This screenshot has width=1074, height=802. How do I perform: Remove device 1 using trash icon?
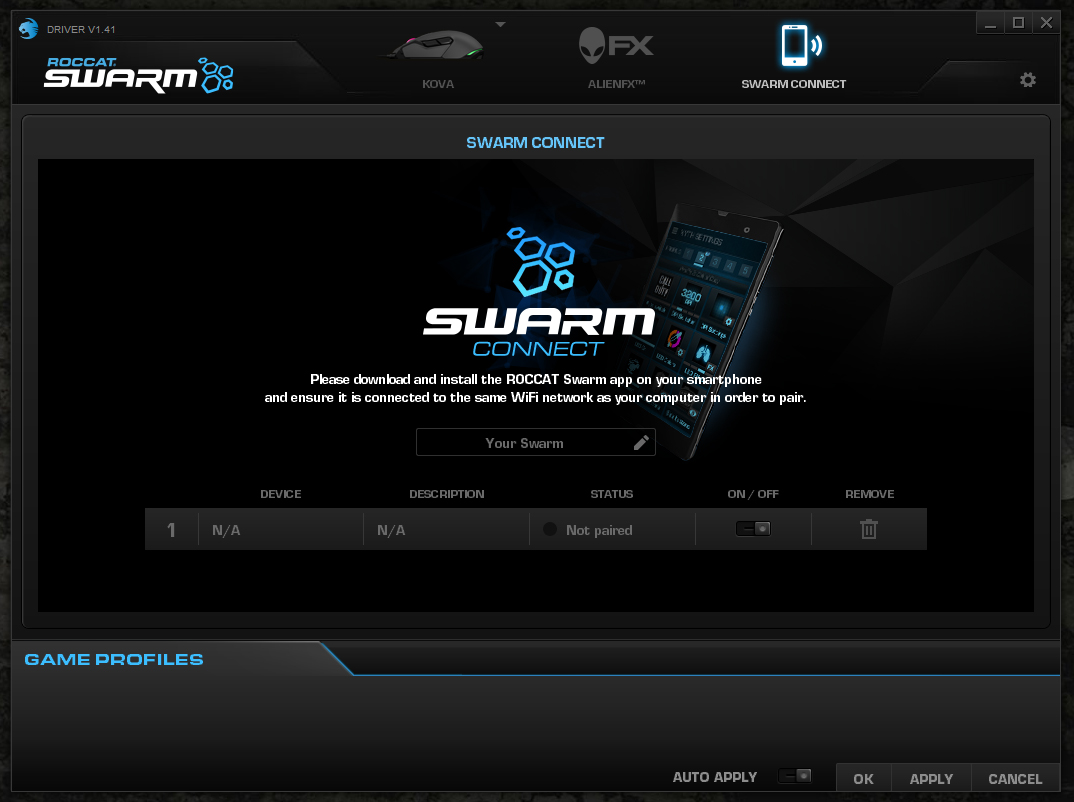[x=869, y=529]
